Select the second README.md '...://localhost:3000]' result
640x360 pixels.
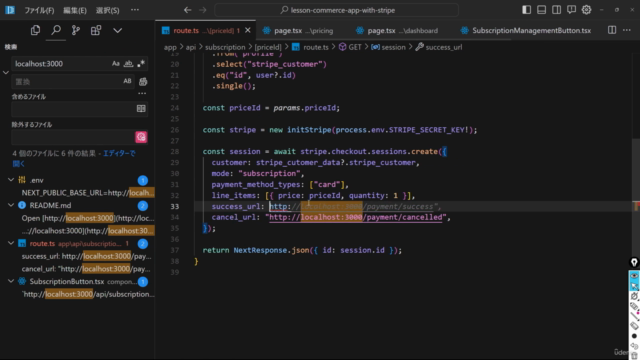click(x=88, y=231)
